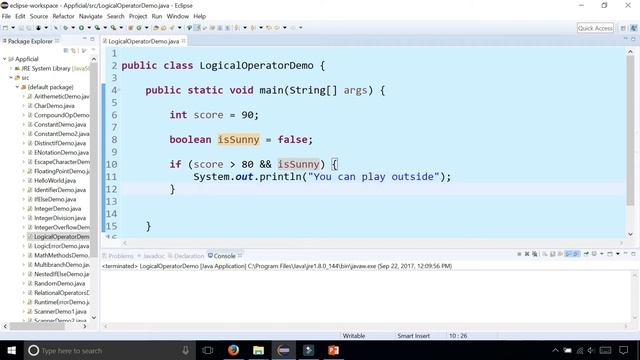Open the Navigate menu
The width and height of the screenshot is (640, 360).
point(91,16)
